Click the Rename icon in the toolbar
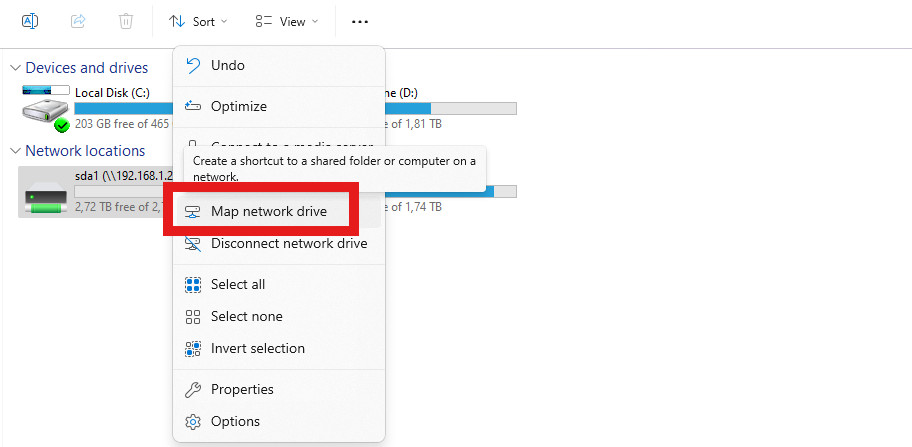Image resolution: width=912 pixels, height=447 pixels. point(30,22)
